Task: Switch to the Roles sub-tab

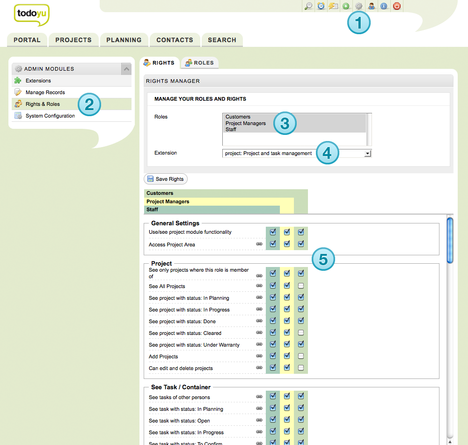Action: 200,63
